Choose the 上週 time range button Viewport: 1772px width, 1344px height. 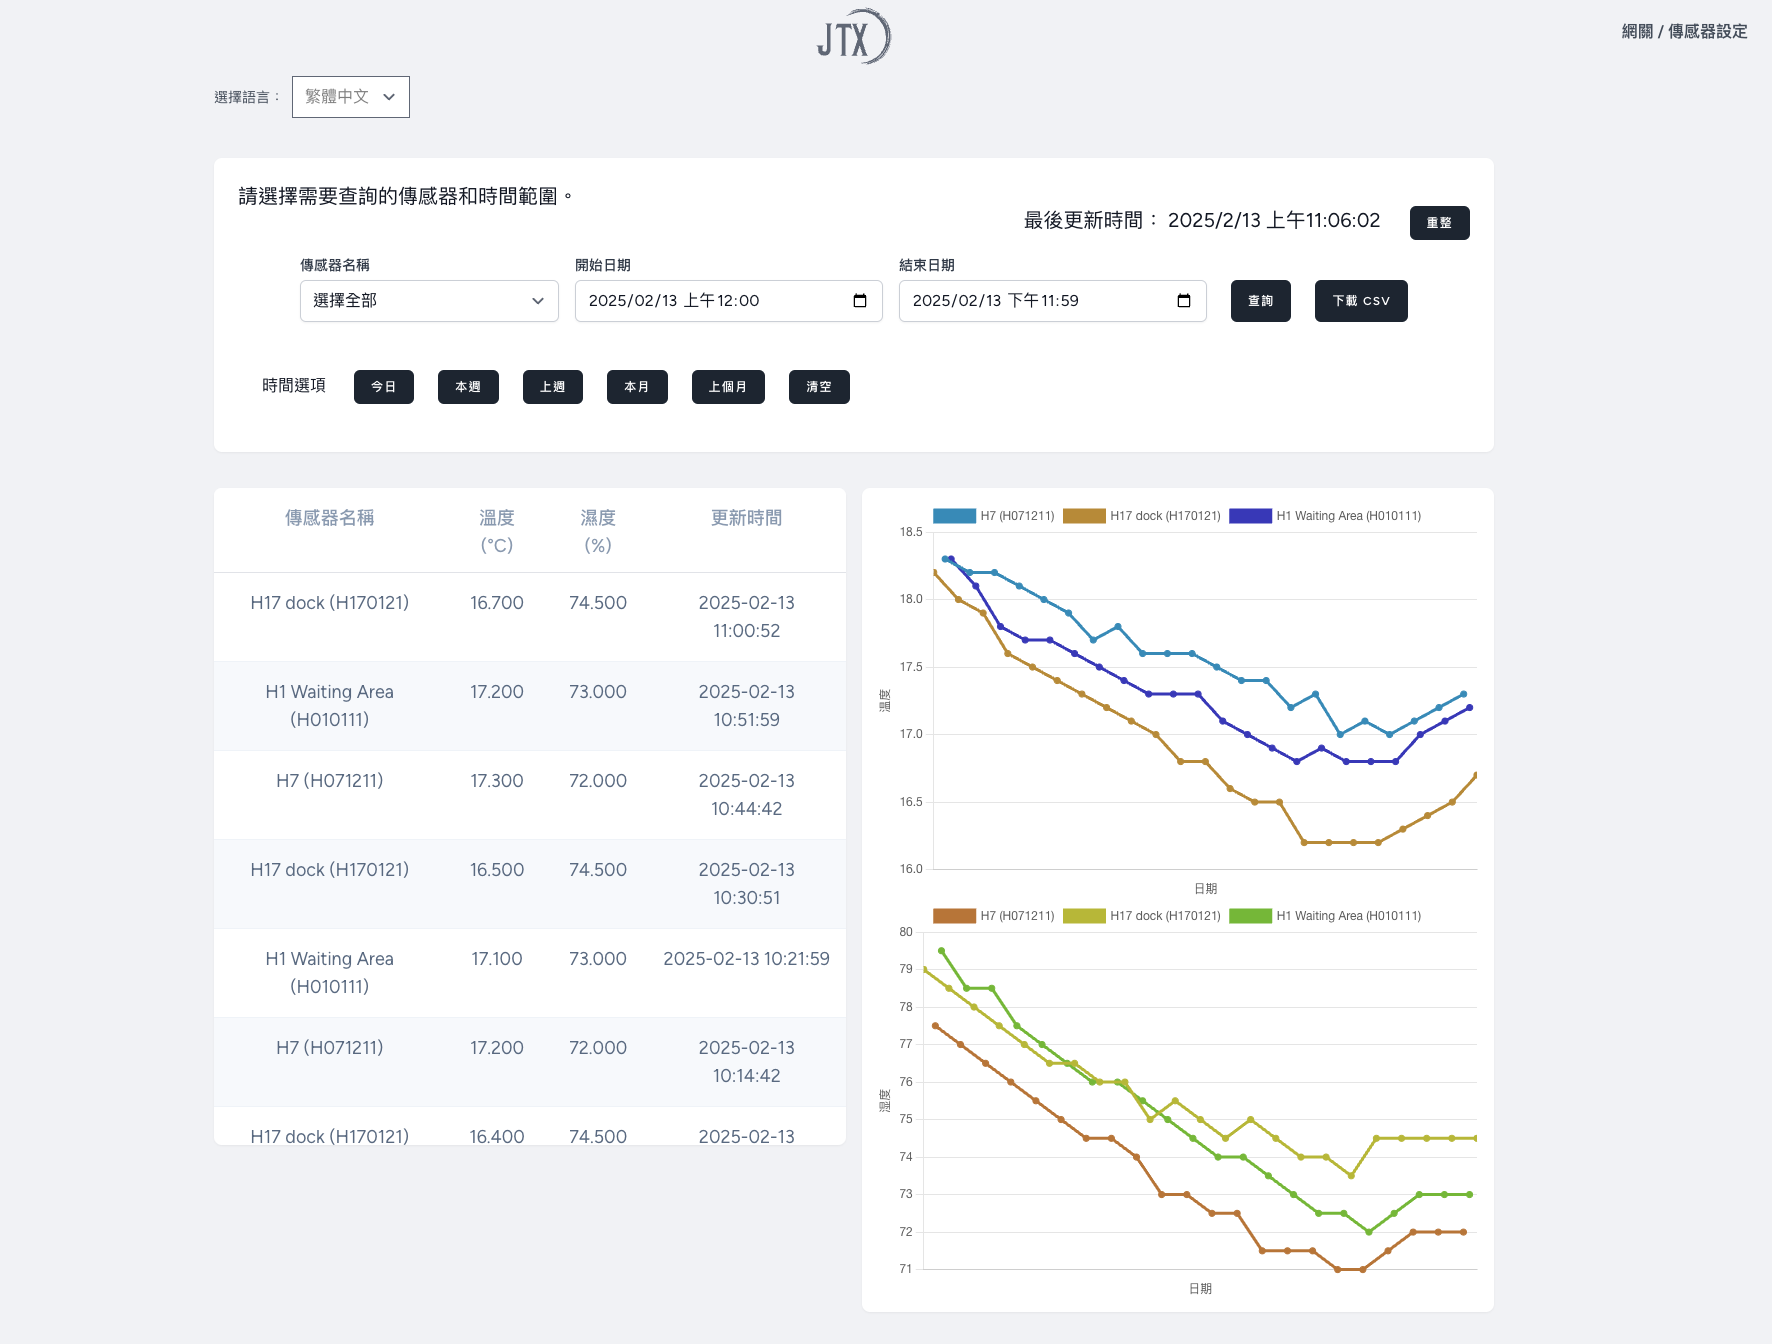[x=552, y=387]
